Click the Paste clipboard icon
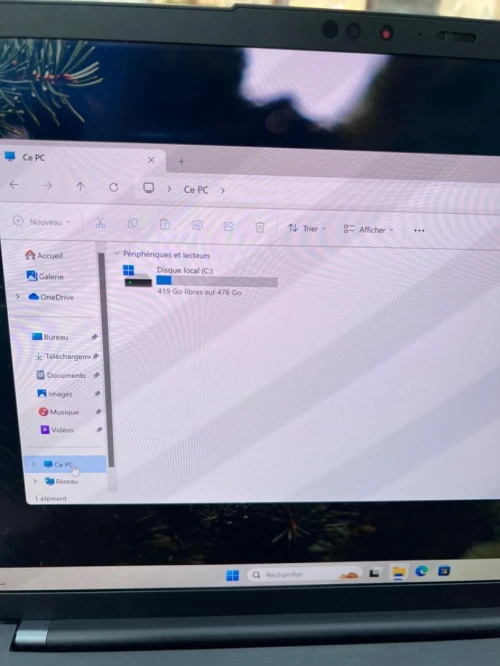This screenshot has height=666, width=500. tap(165, 224)
